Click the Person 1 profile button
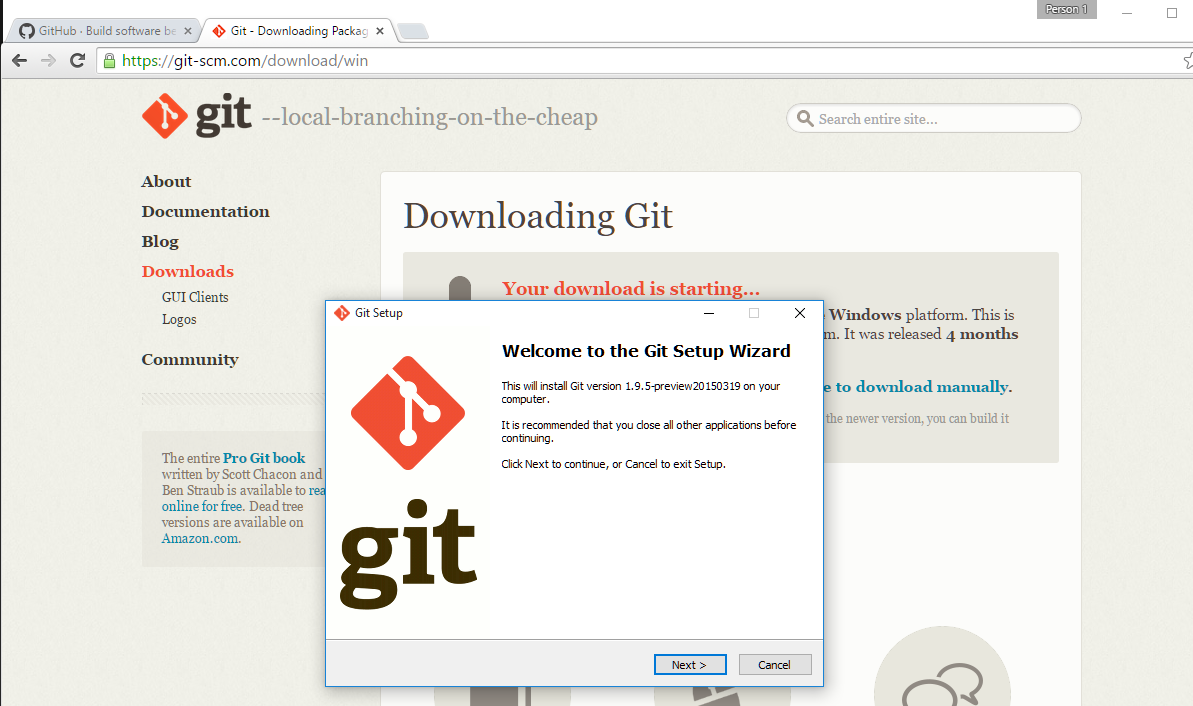This screenshot has height=706, width=1193. tap(1065, 8)
